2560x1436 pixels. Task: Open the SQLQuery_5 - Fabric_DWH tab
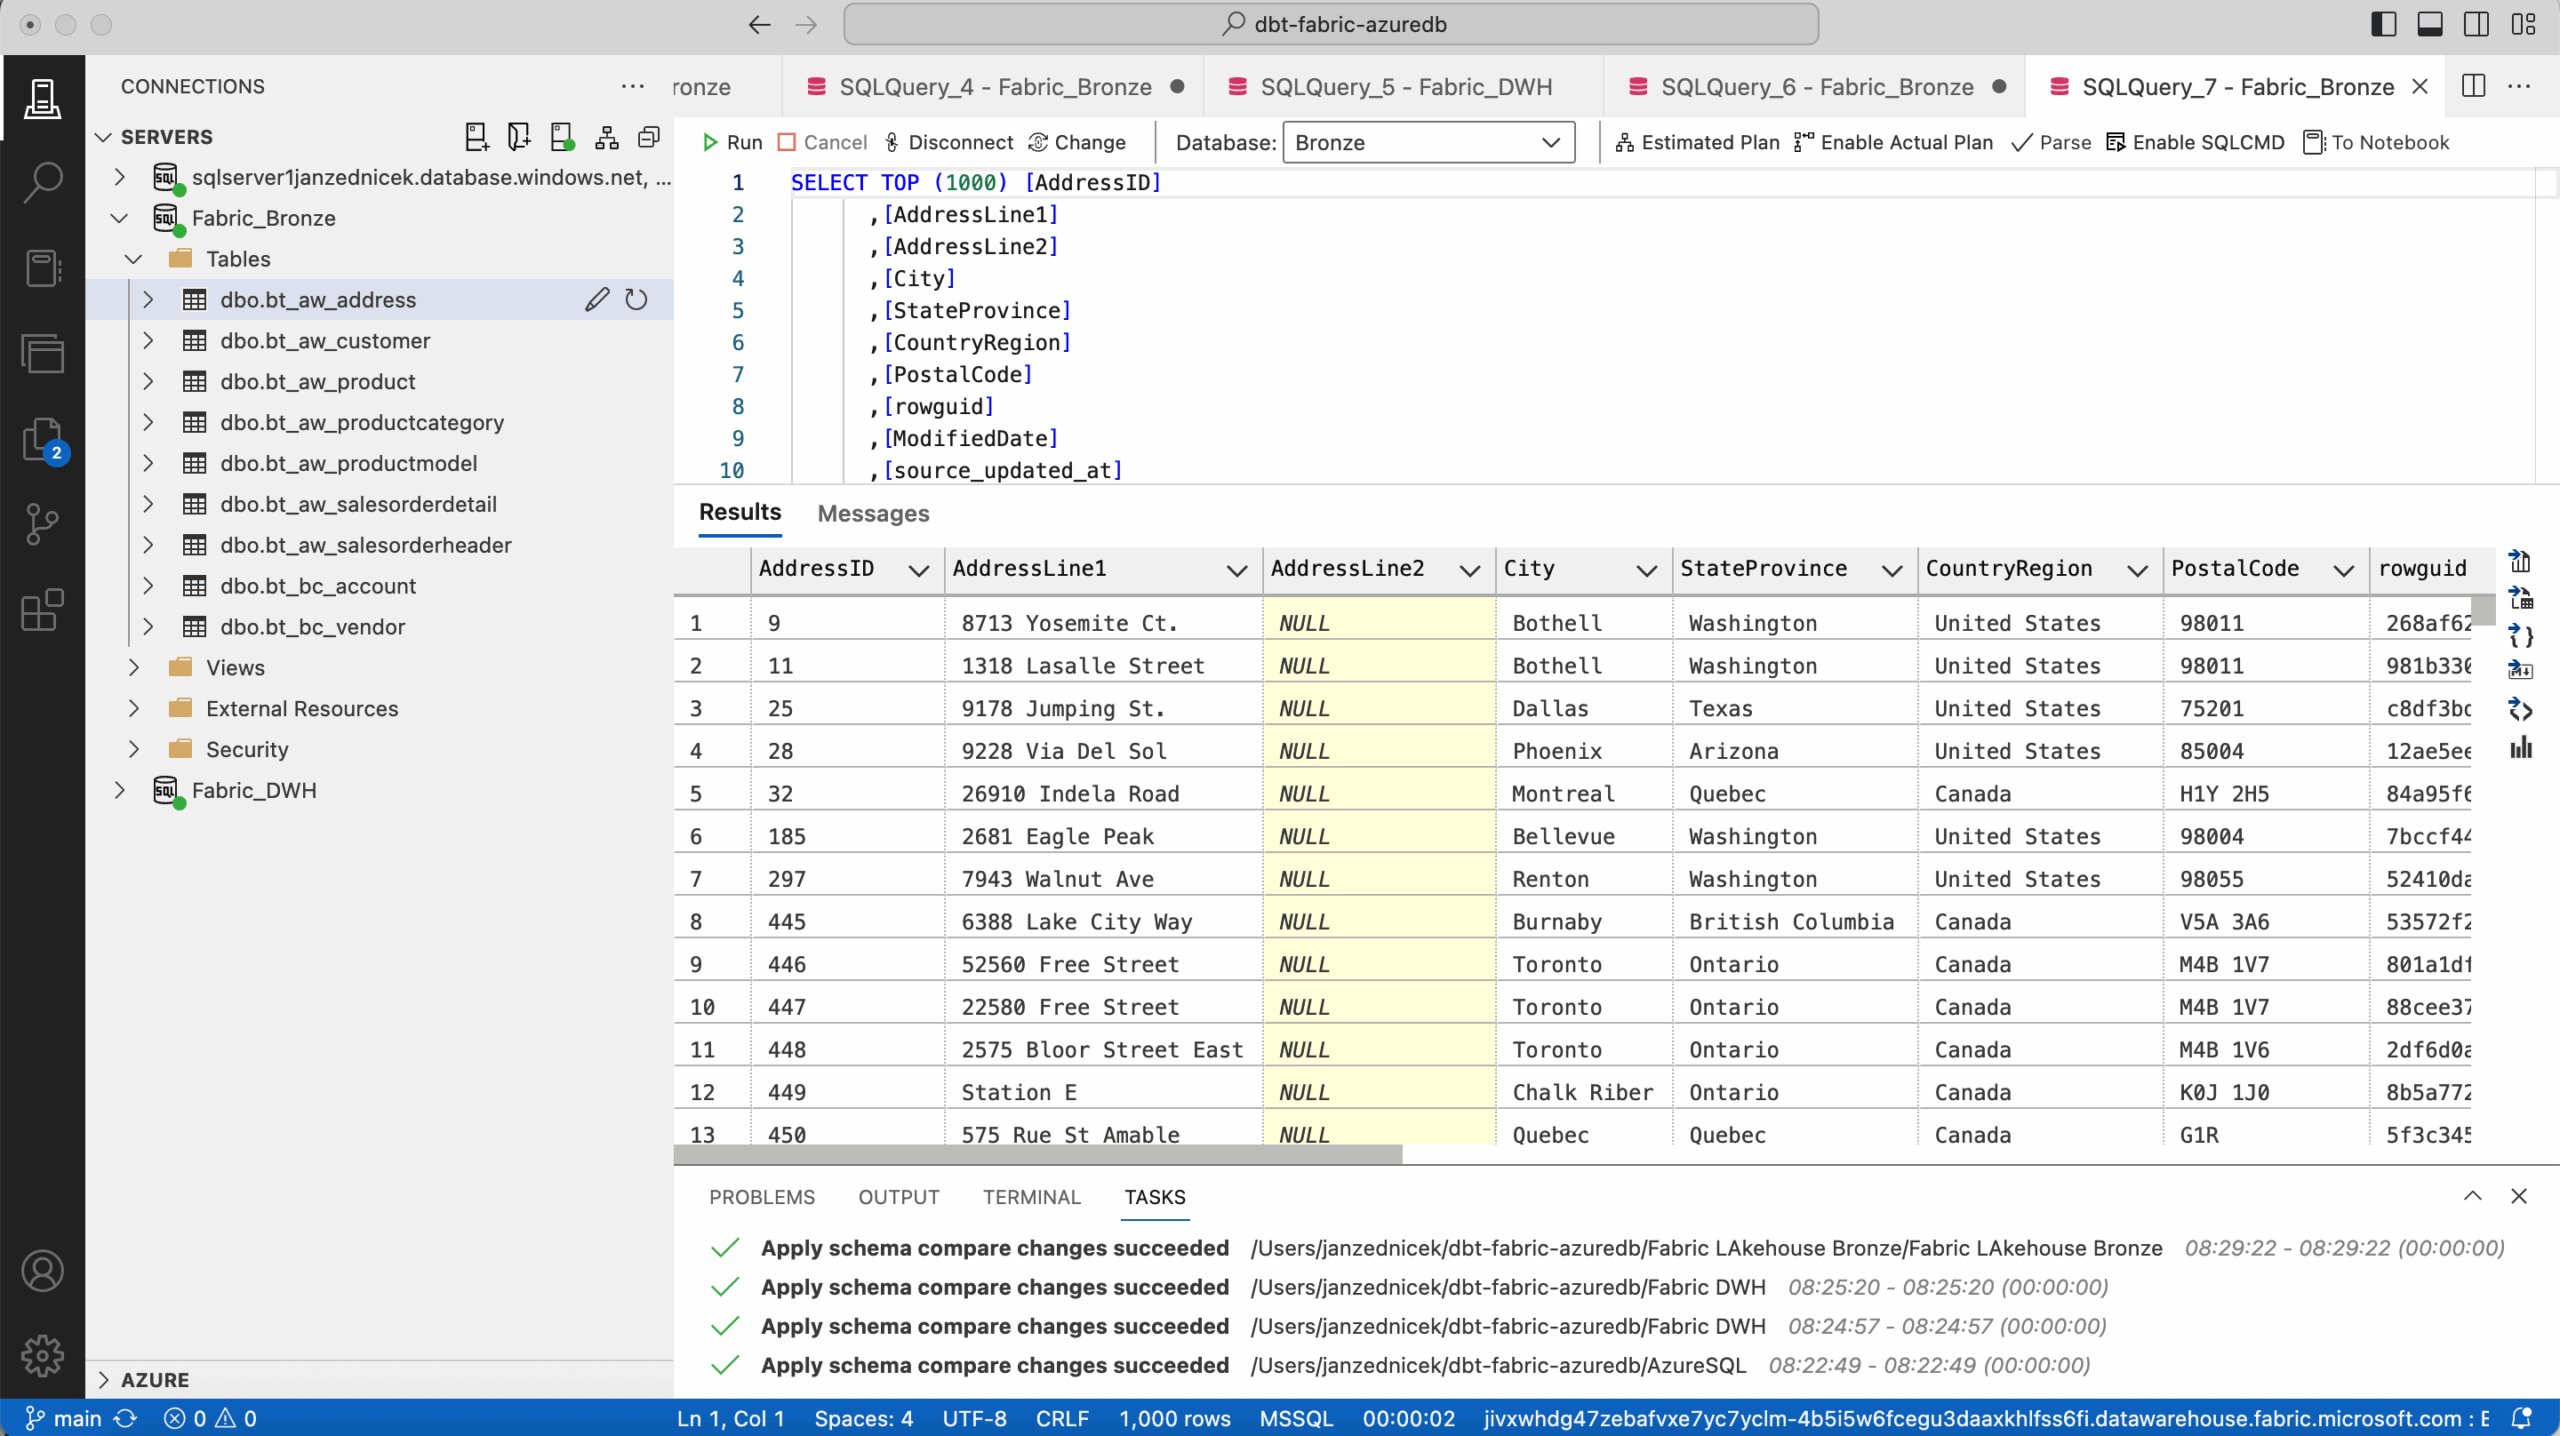[1405, 87]
